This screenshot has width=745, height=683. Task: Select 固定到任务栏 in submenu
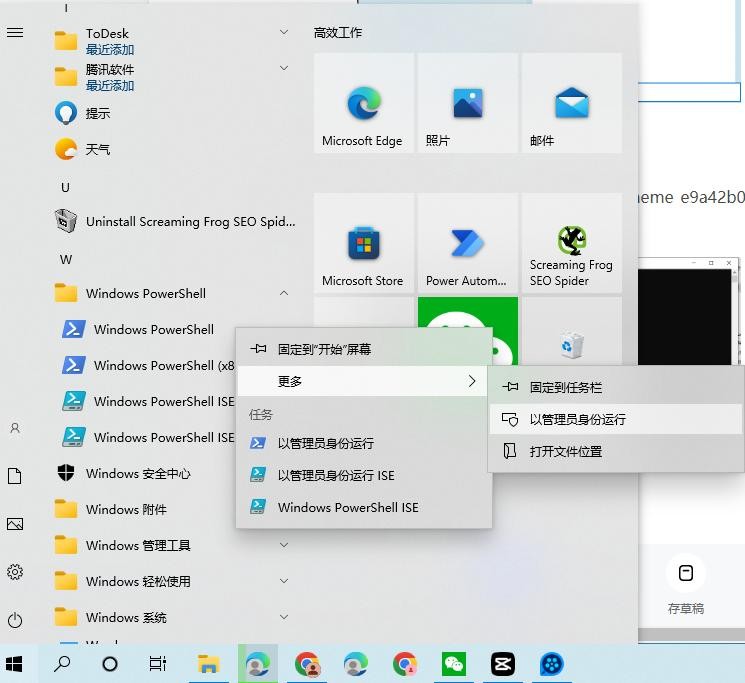point(616,388)
